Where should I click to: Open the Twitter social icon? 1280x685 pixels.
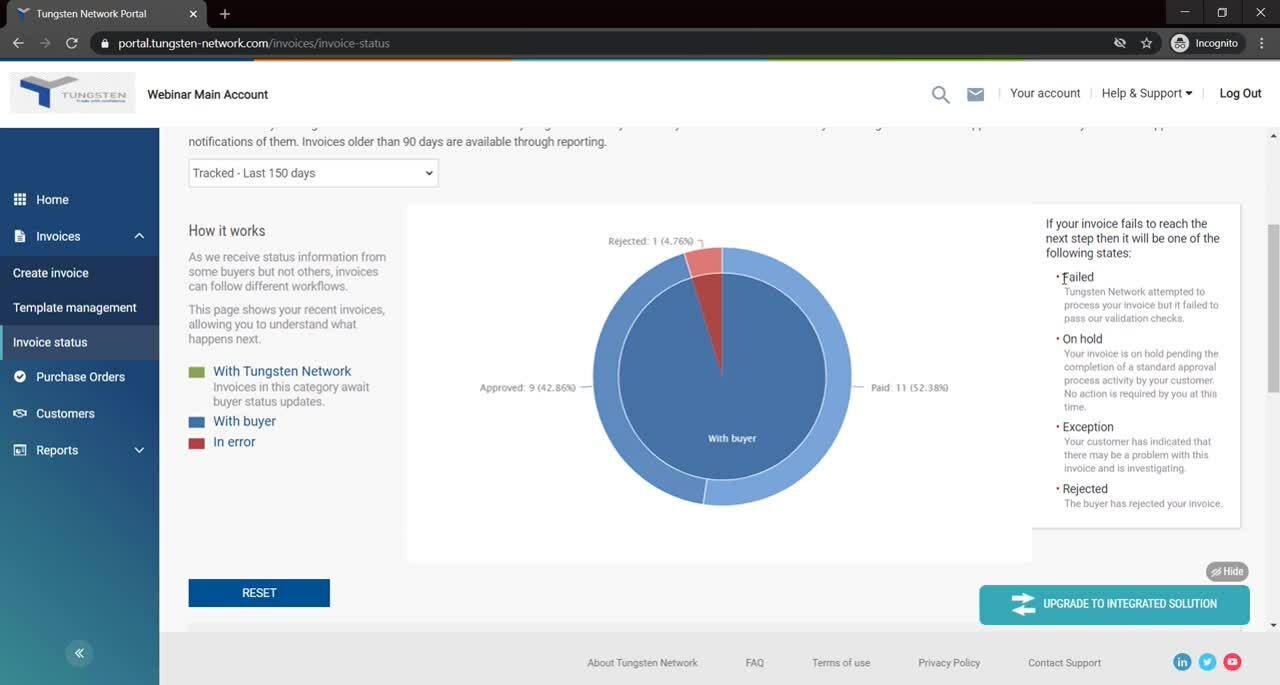click(x=1207, y=662)
